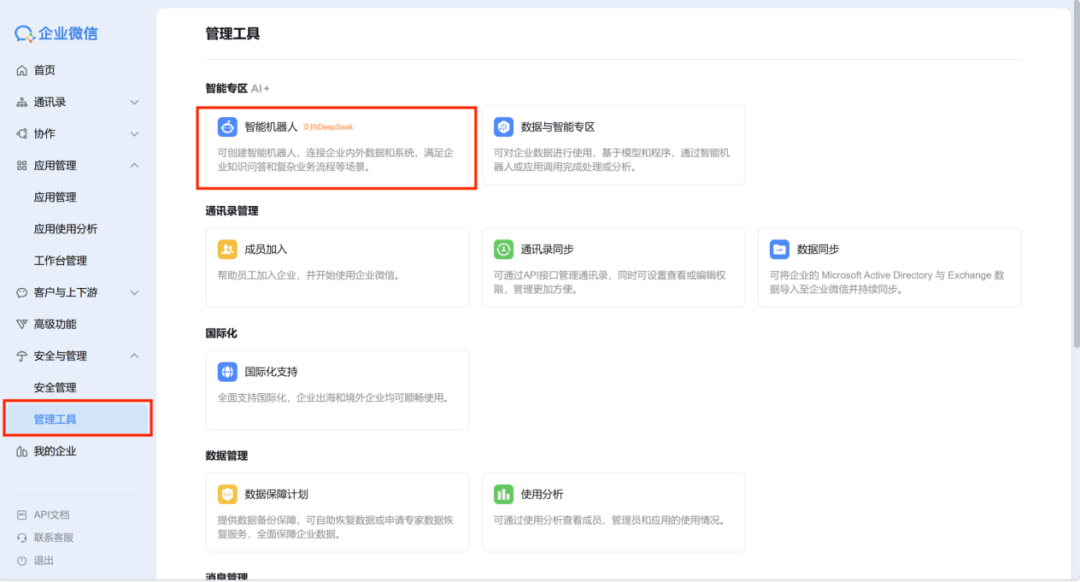Image resolution: width=1080 pixels, height=582 pixels.
Task: Collapse the 应用管理 section chevron
Action: [134, 165]
